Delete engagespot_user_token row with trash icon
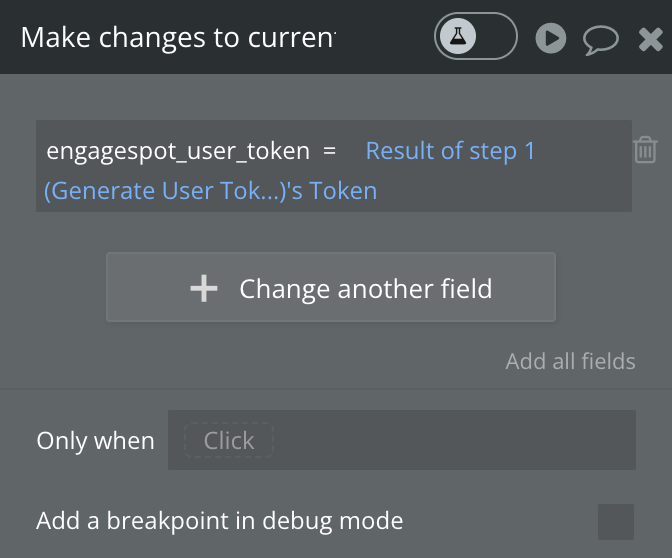The image size is (672, 558). (x=645, y=150)
